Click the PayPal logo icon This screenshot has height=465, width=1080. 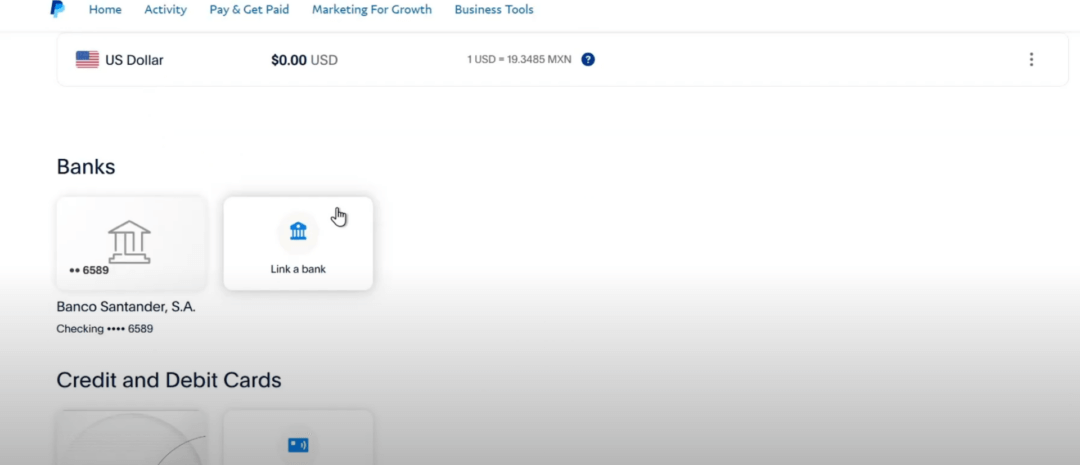(58, 9)
